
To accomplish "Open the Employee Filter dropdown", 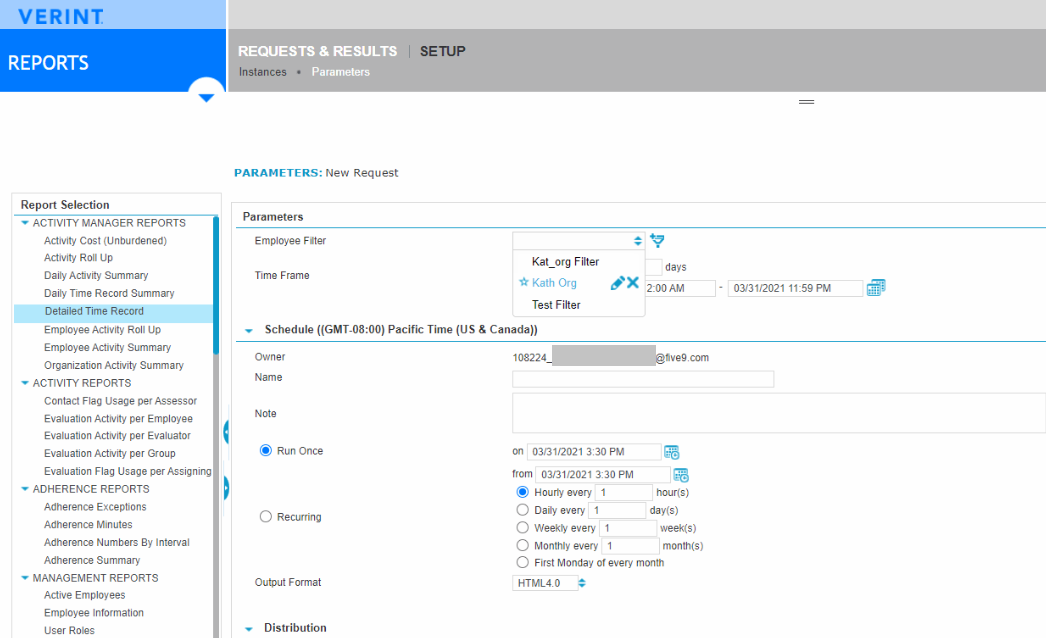I will [x=578, y=240].
